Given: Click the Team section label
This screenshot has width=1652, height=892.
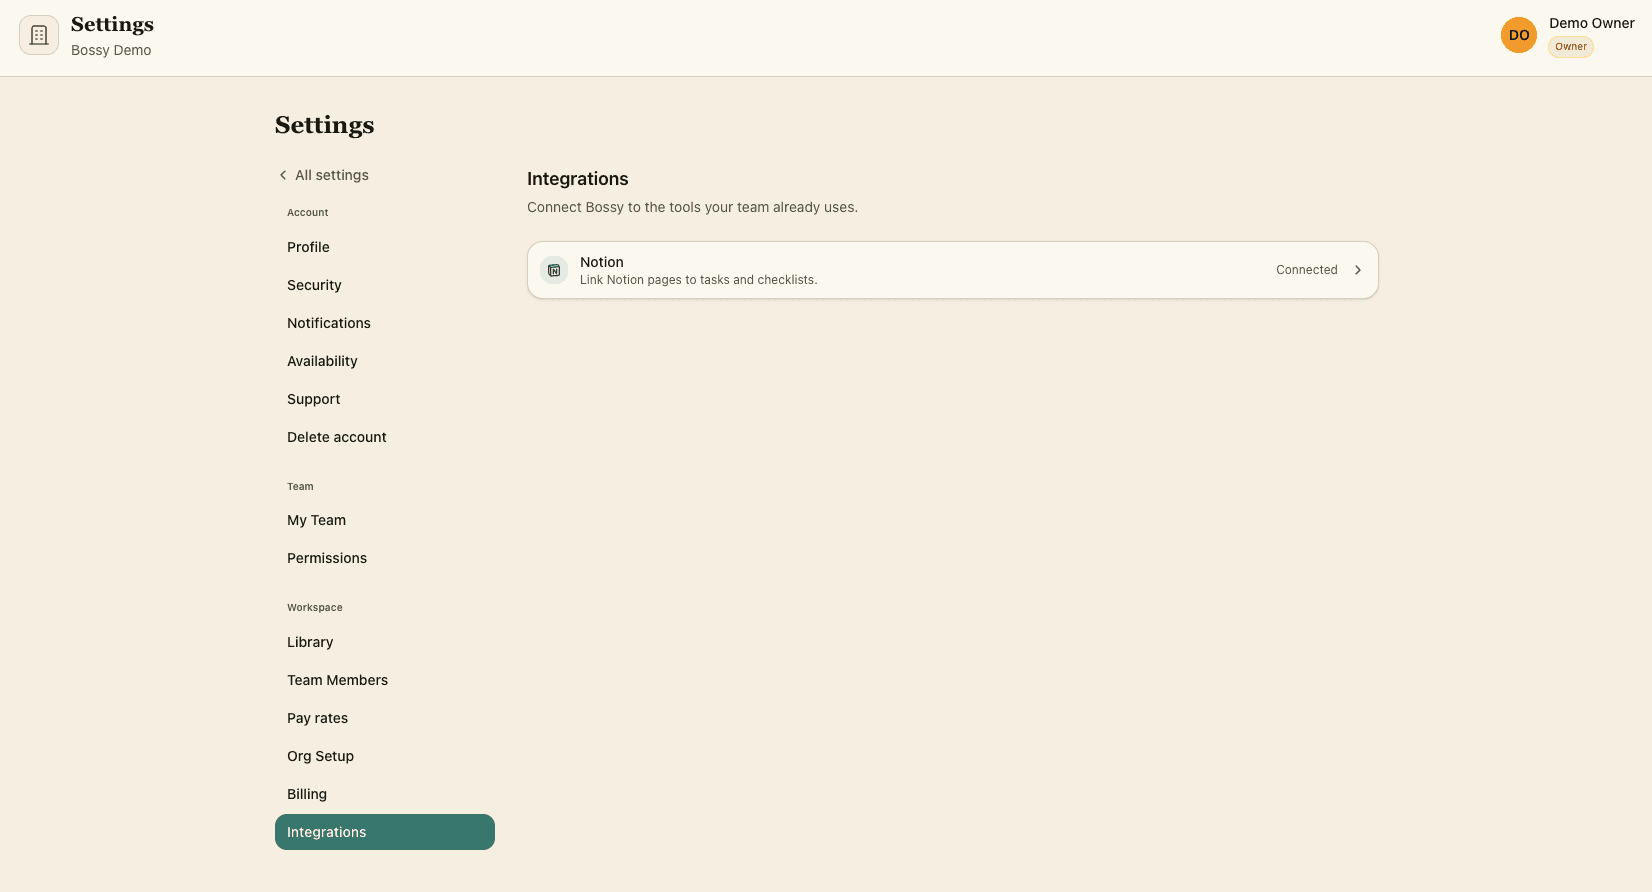Looking at the screenshot, I should click(x=300, y=487).
